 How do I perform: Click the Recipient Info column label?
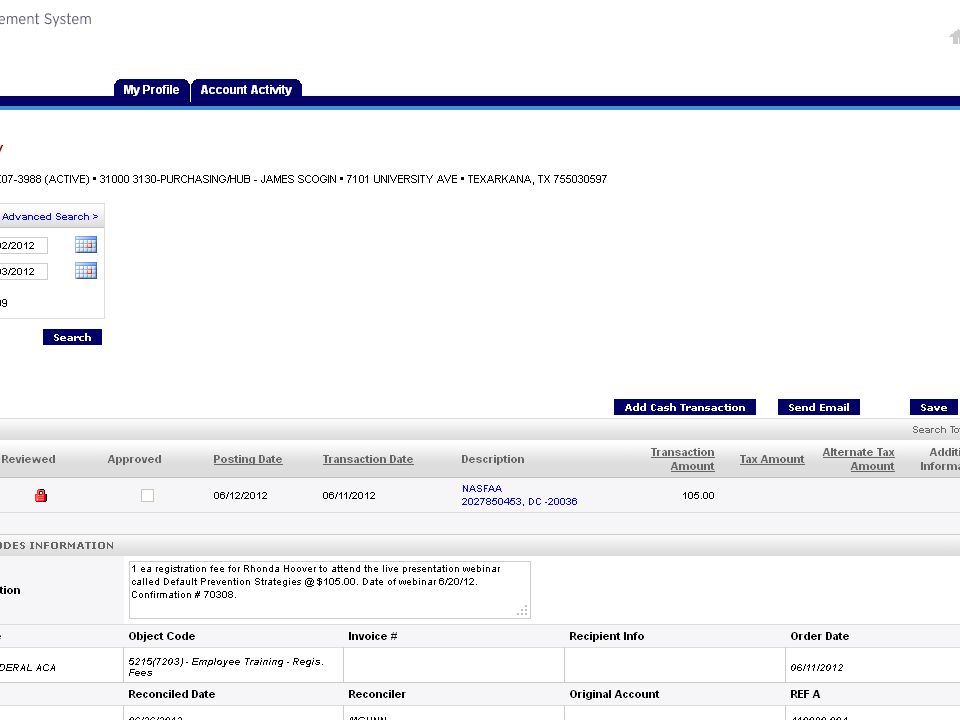607,636
